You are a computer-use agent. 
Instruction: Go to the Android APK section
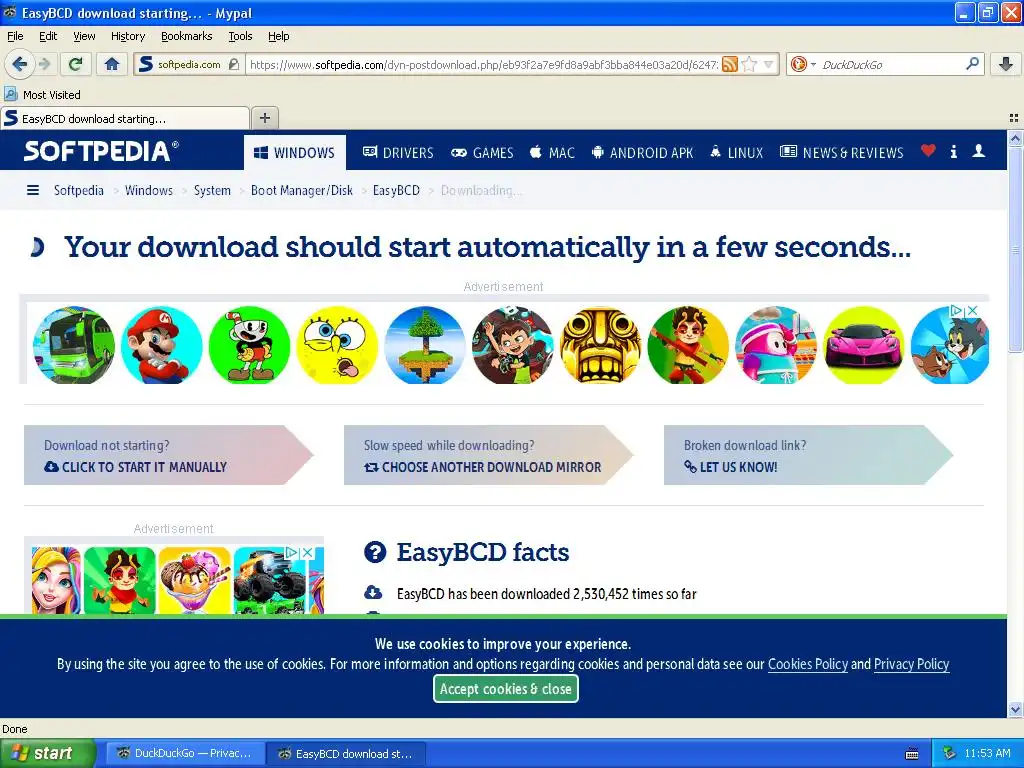(642, 152)
